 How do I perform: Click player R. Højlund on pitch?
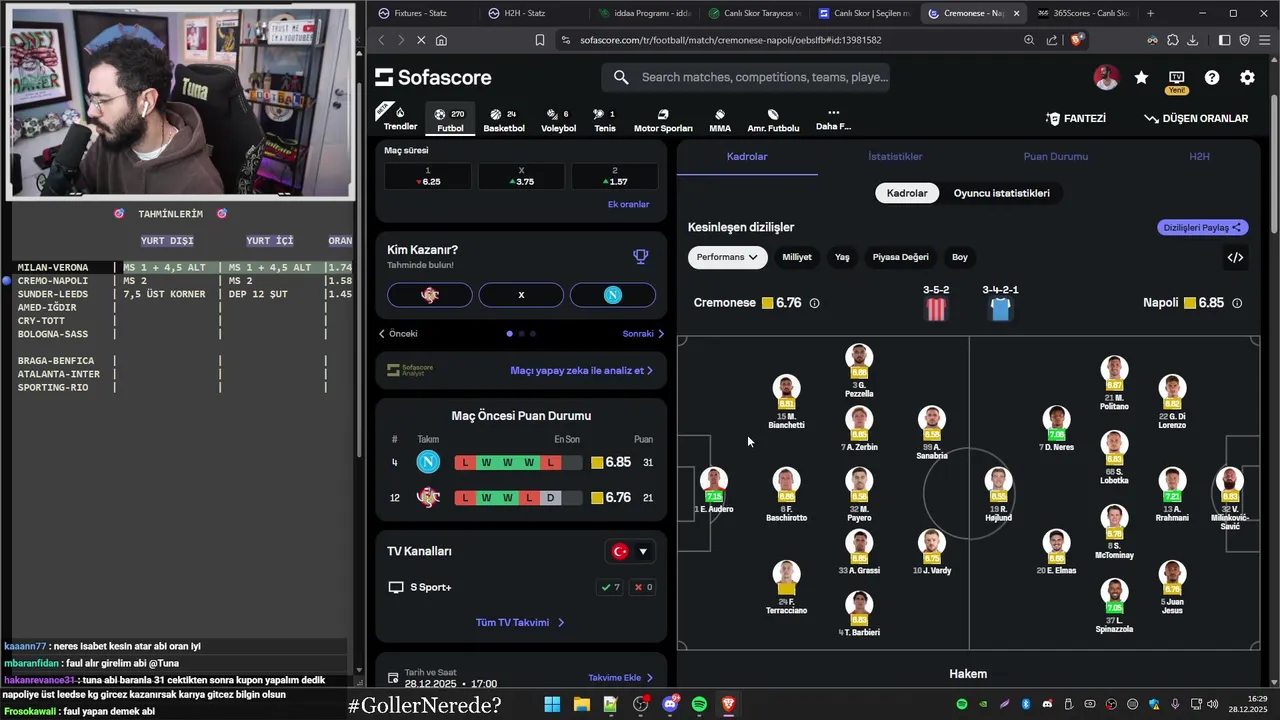998,495
